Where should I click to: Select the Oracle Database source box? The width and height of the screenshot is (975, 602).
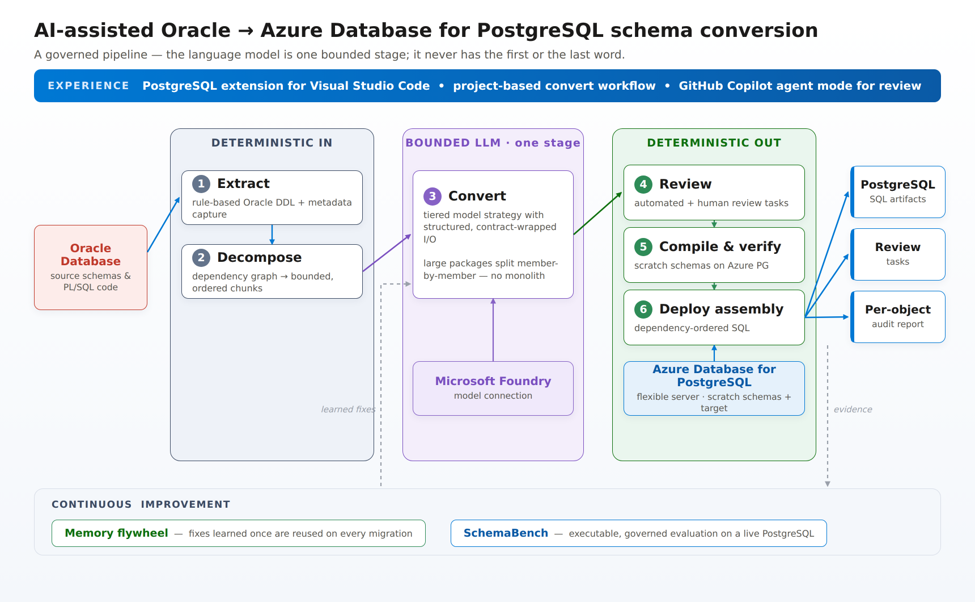(91, 267)
